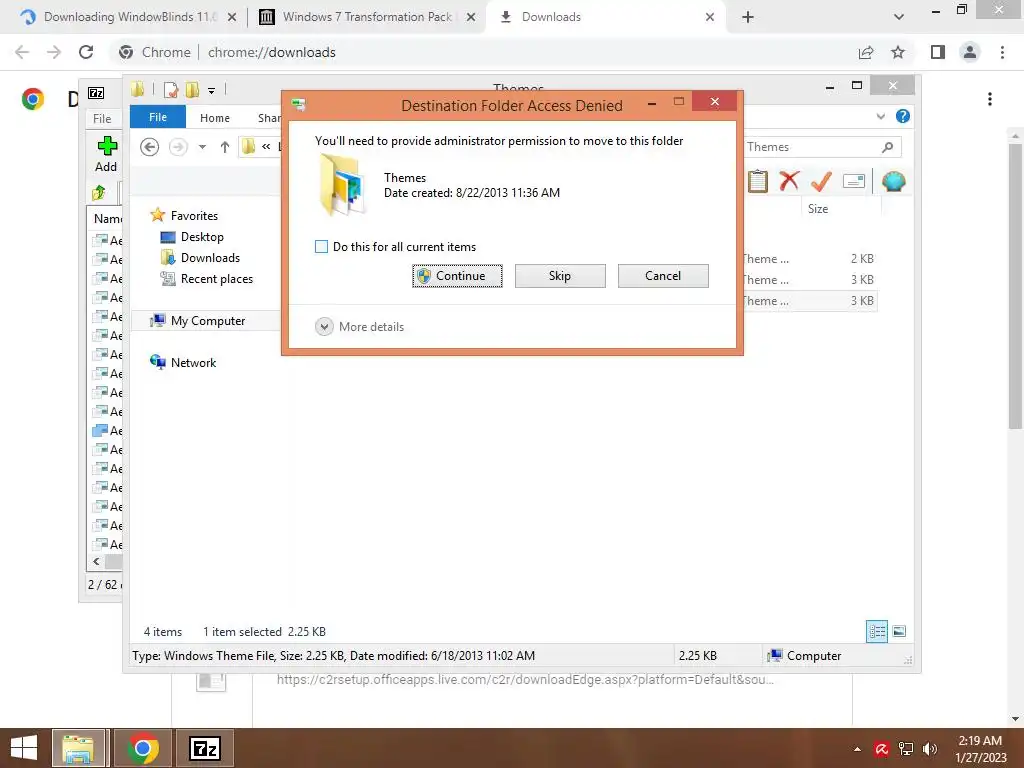Click the Properties icon in quick access toolbar
Viewport: 1024px width, 768px height.
coord(171,89)
